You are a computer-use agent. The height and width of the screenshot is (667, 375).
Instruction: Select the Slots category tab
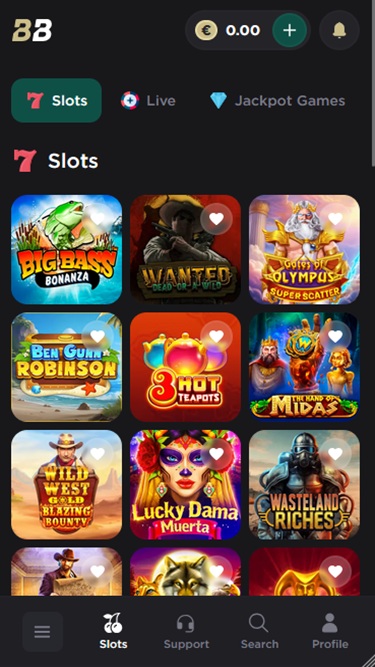[x=57, y=100]
